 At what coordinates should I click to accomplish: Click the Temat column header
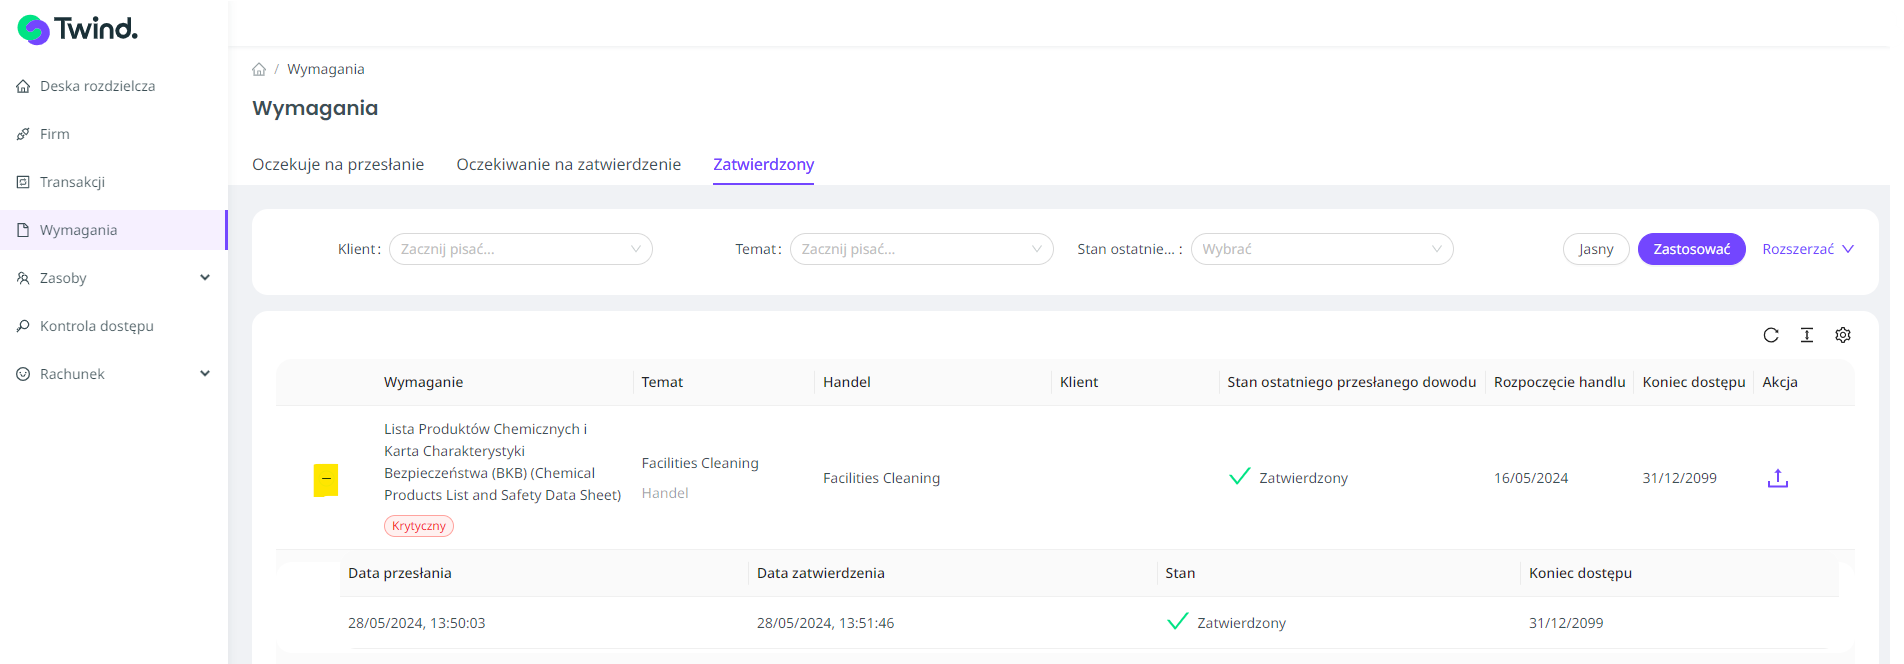(662, 382)
